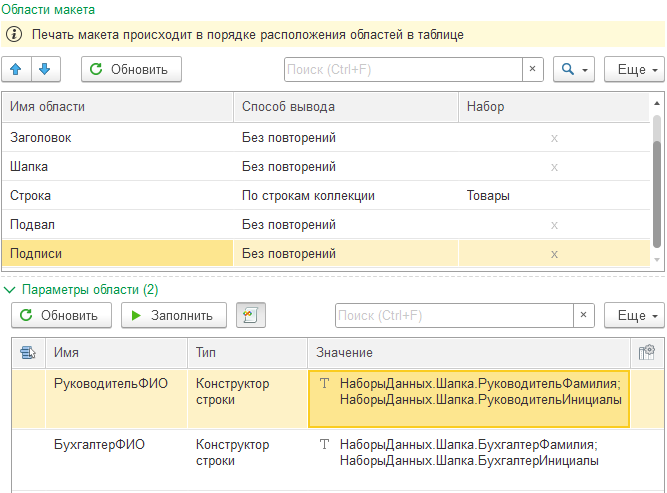
Task: Select the Подписи area row
Action: tap(326, 254)
